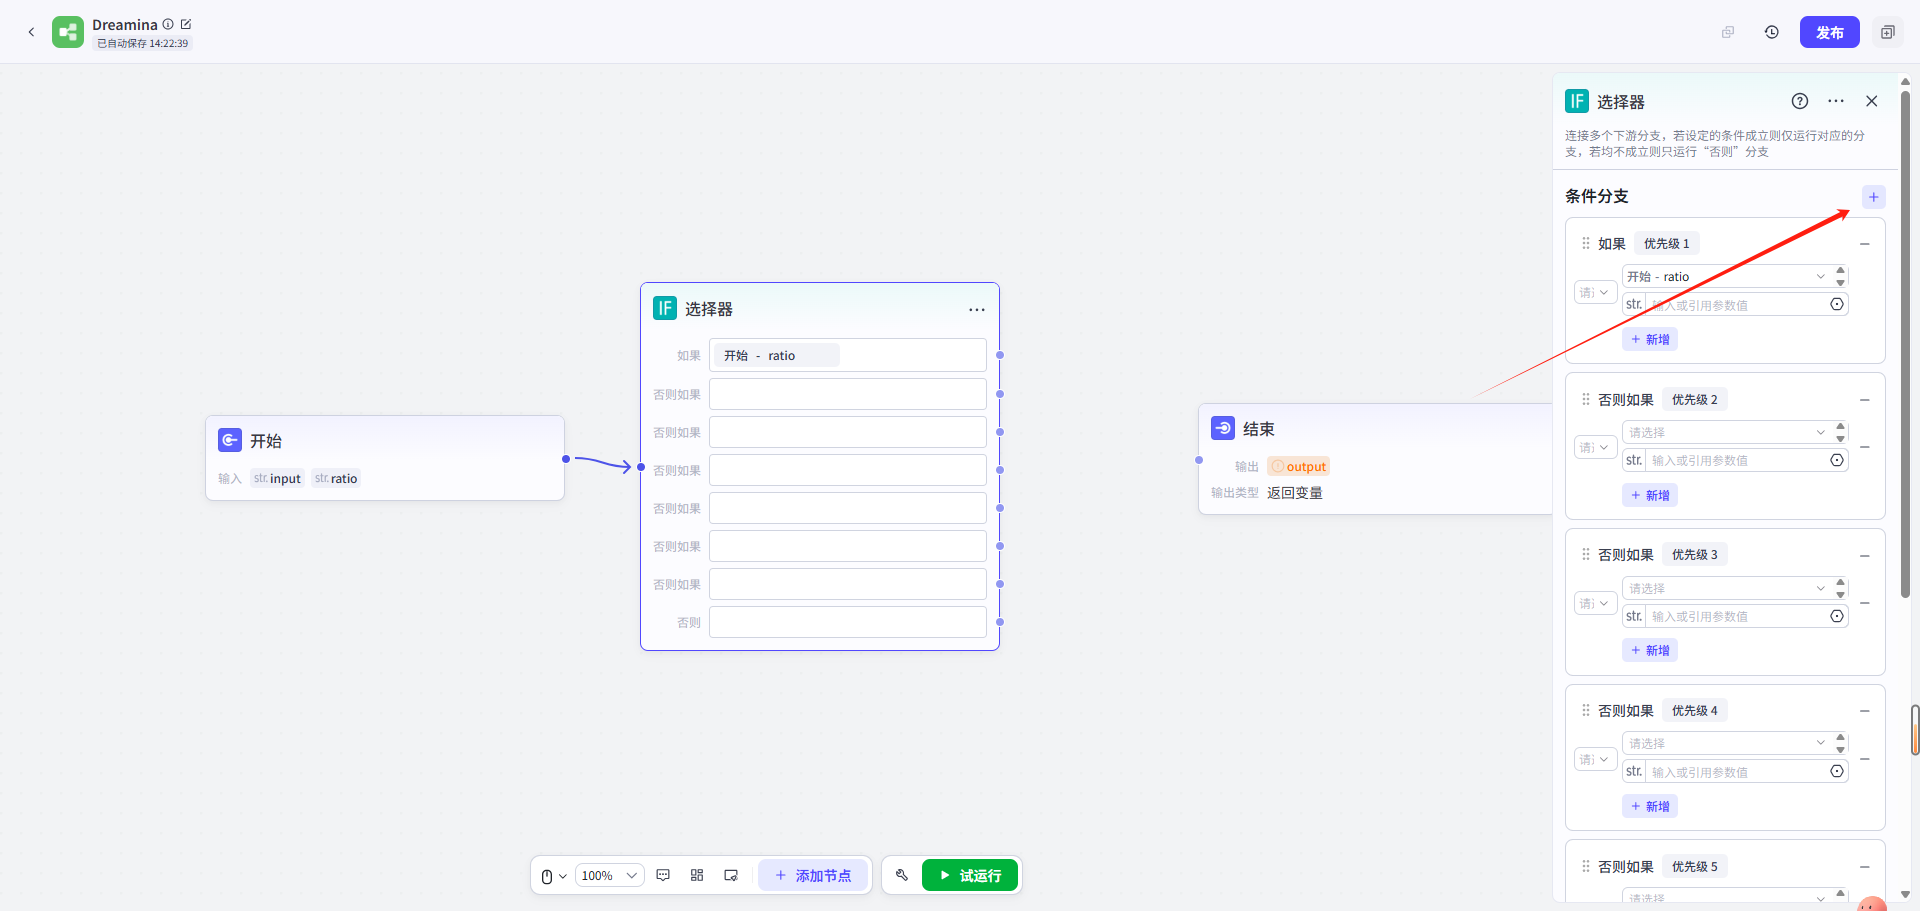The width and height of the screenshot is (1920, 911).
Task: Open the 请选择 dropdown in 优先级 2
Action: 1726,432
